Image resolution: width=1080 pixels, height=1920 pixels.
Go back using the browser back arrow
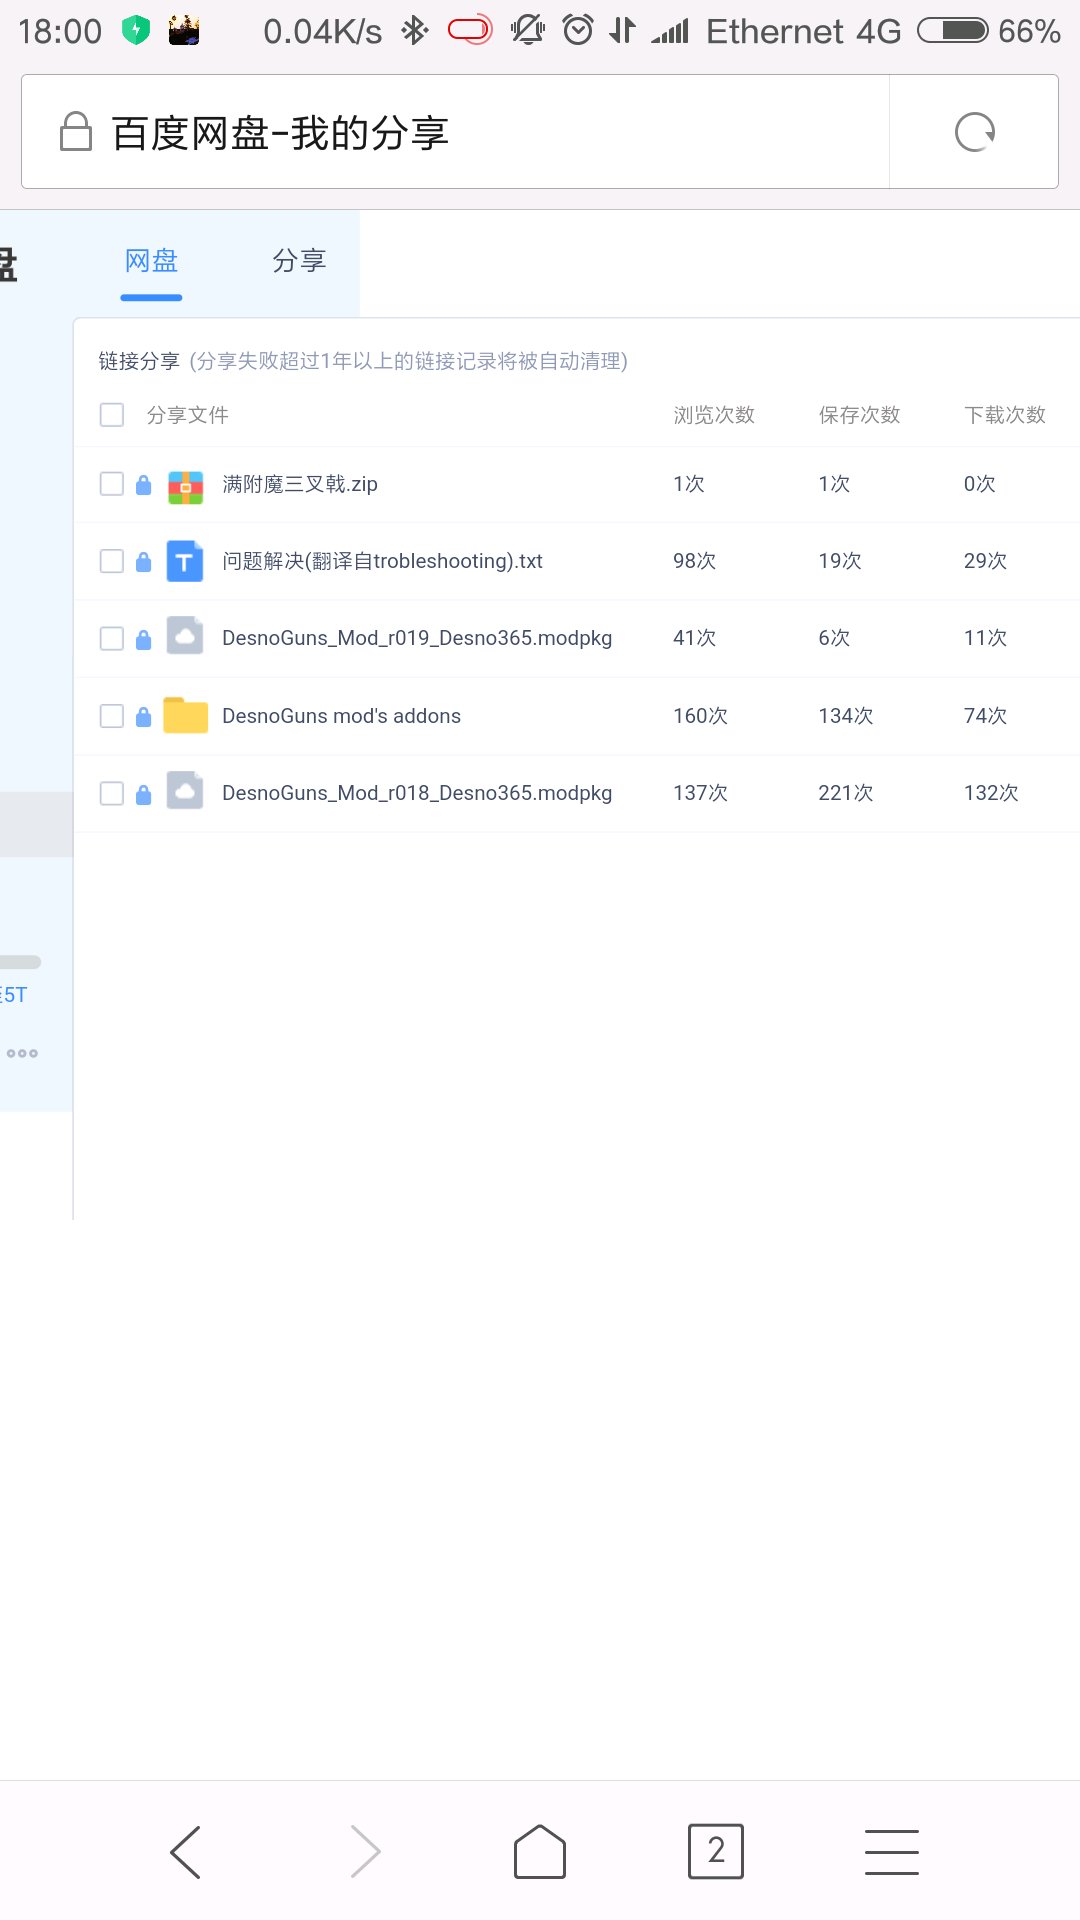pyautogui.click(x=186, y=1851)
